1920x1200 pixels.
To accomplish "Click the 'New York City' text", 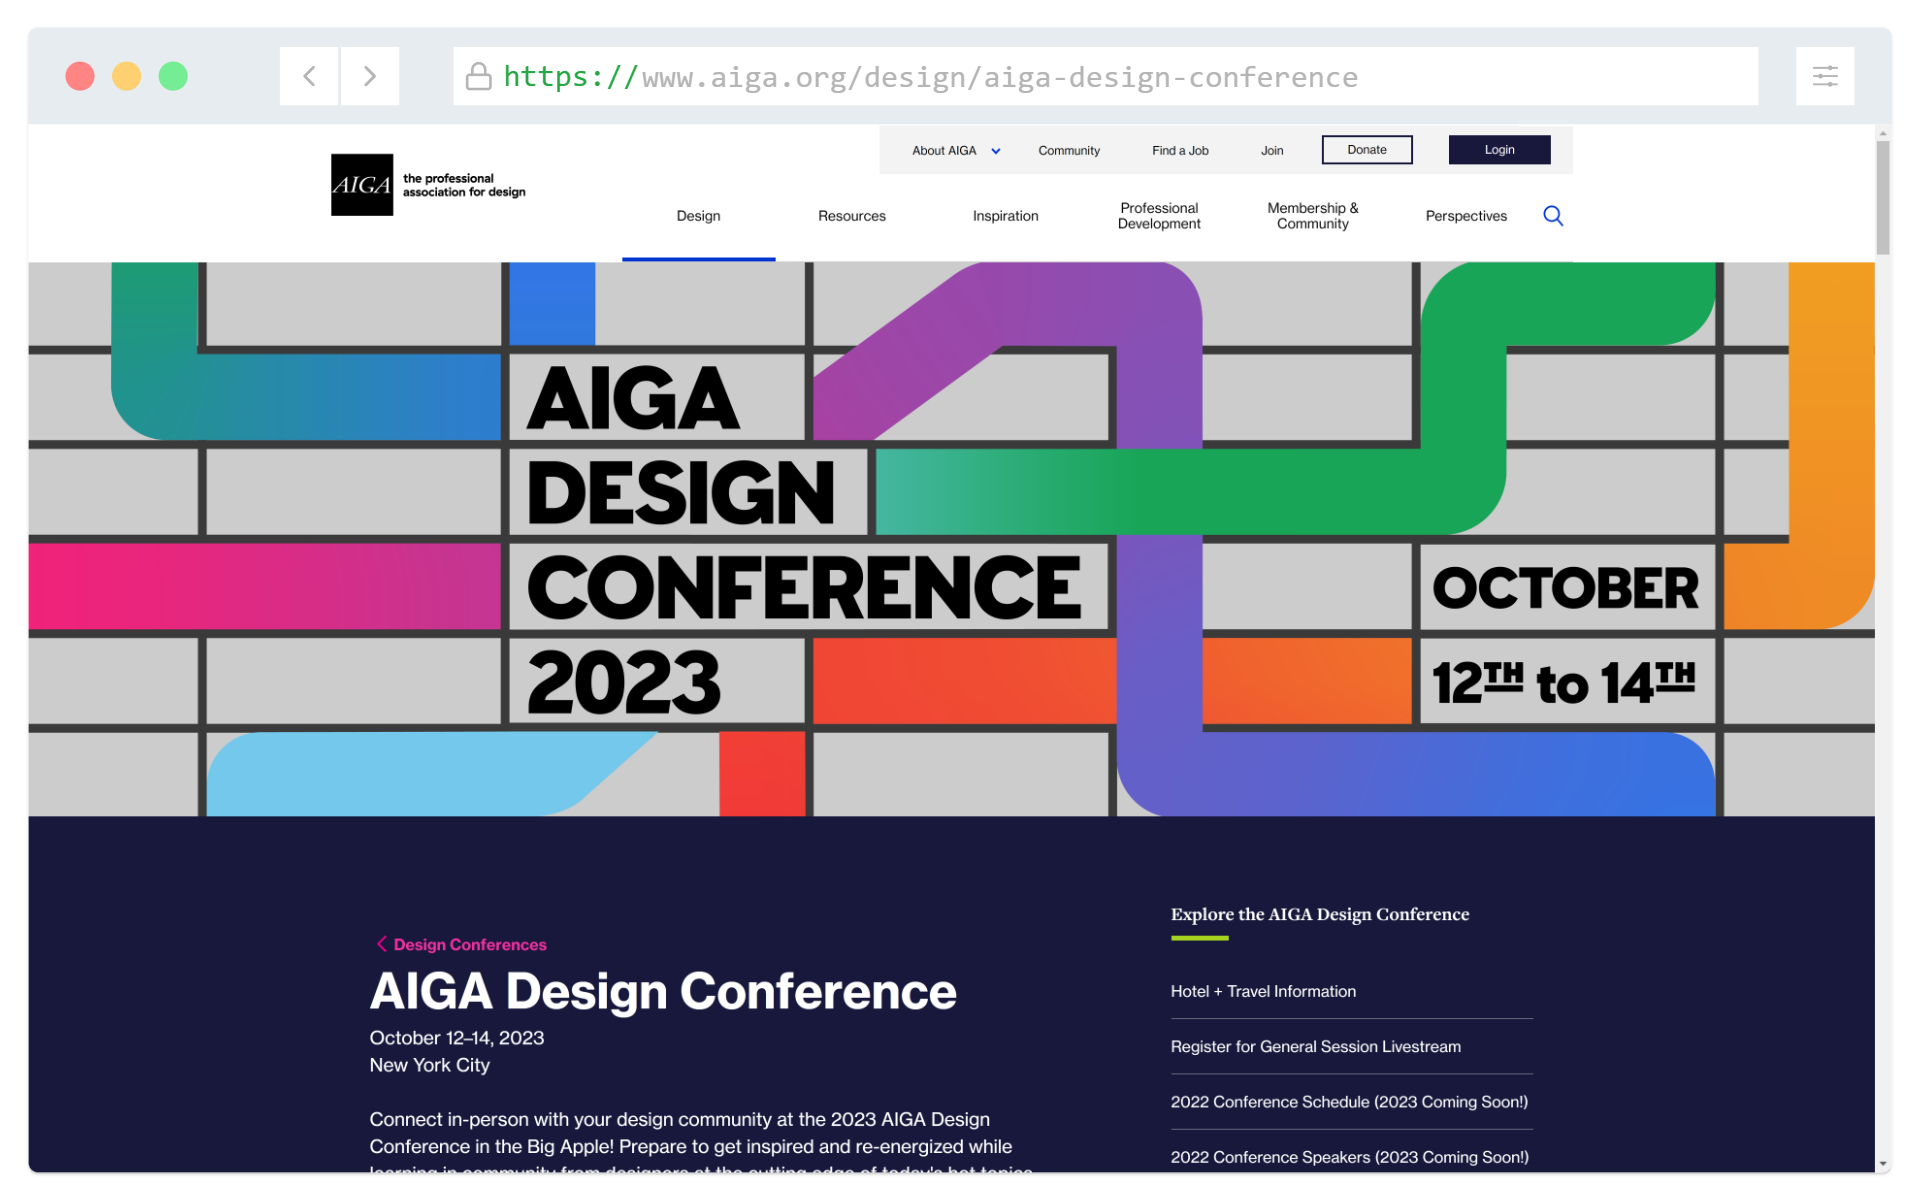I will (430, 1065).
